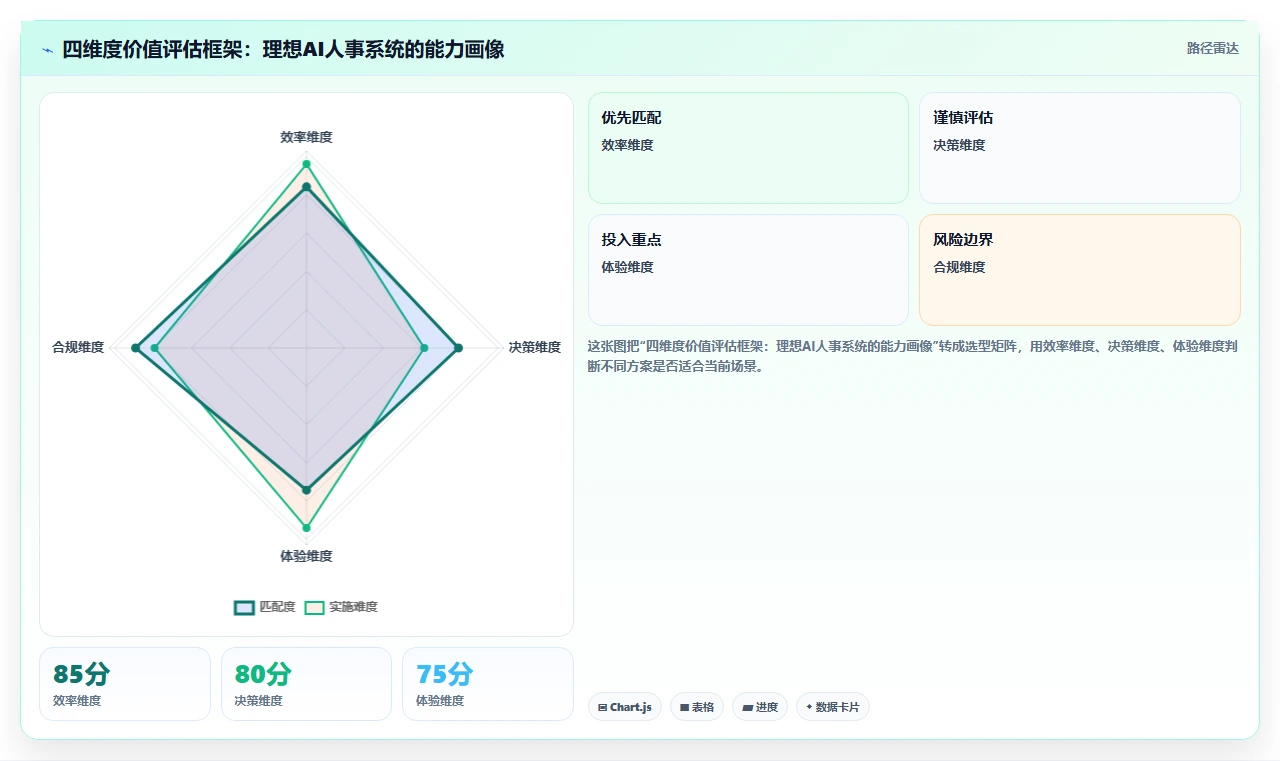The height and width of the screenshot is (761, 1280).
Task: Click the 四维度价值评估框架 header title
Action: [283, 49]
